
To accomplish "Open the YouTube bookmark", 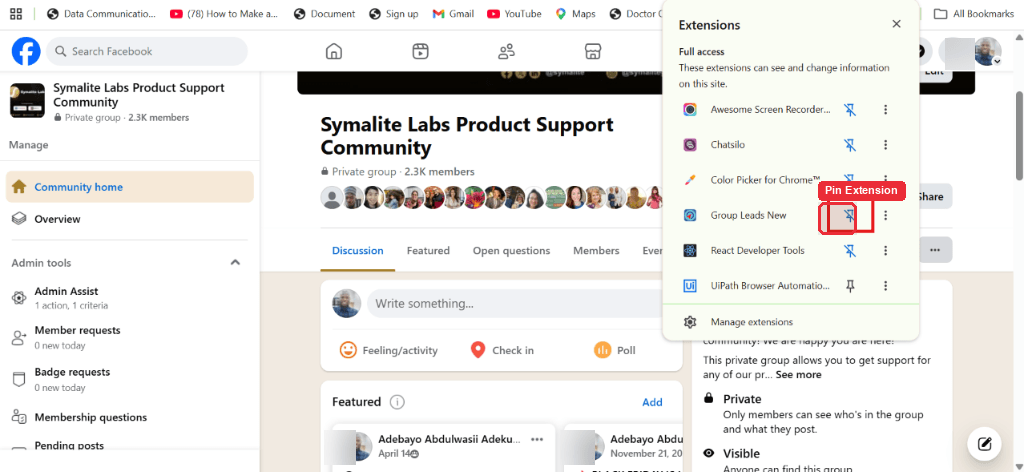I will click(x=515, y=14).
